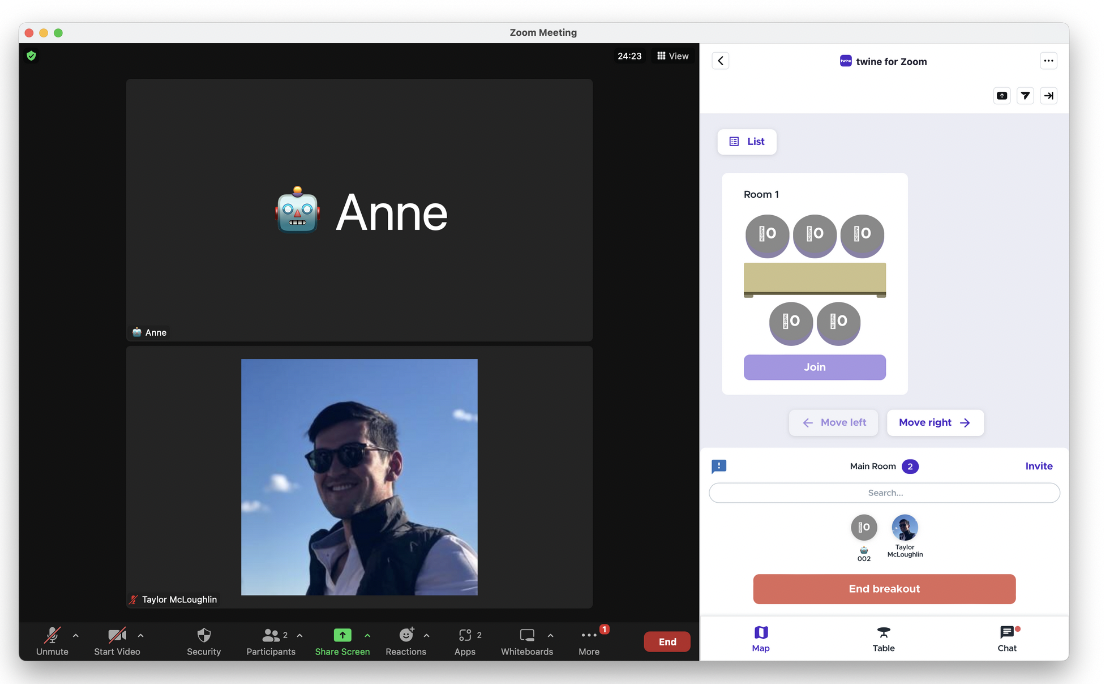This screenshot has width=1104, height=684.
Task: Open sharing options arrow beside Share Screen
Action: click(x=368, y=635)
